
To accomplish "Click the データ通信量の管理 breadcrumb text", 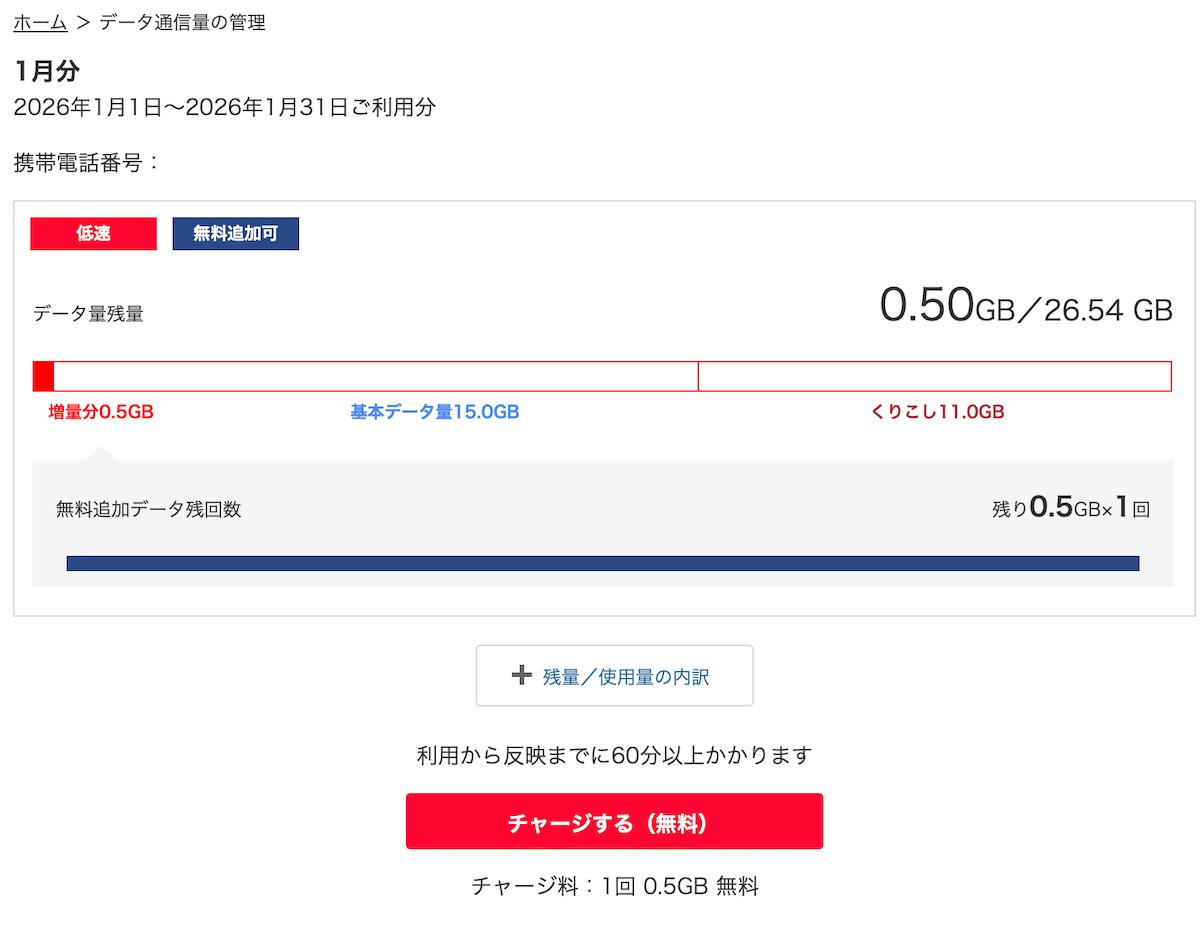I will [182, 22].
